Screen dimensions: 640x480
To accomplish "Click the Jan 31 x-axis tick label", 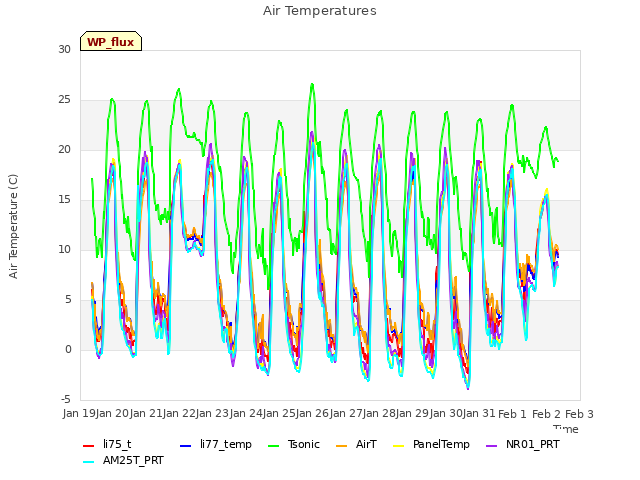I will tap(479, 413).
